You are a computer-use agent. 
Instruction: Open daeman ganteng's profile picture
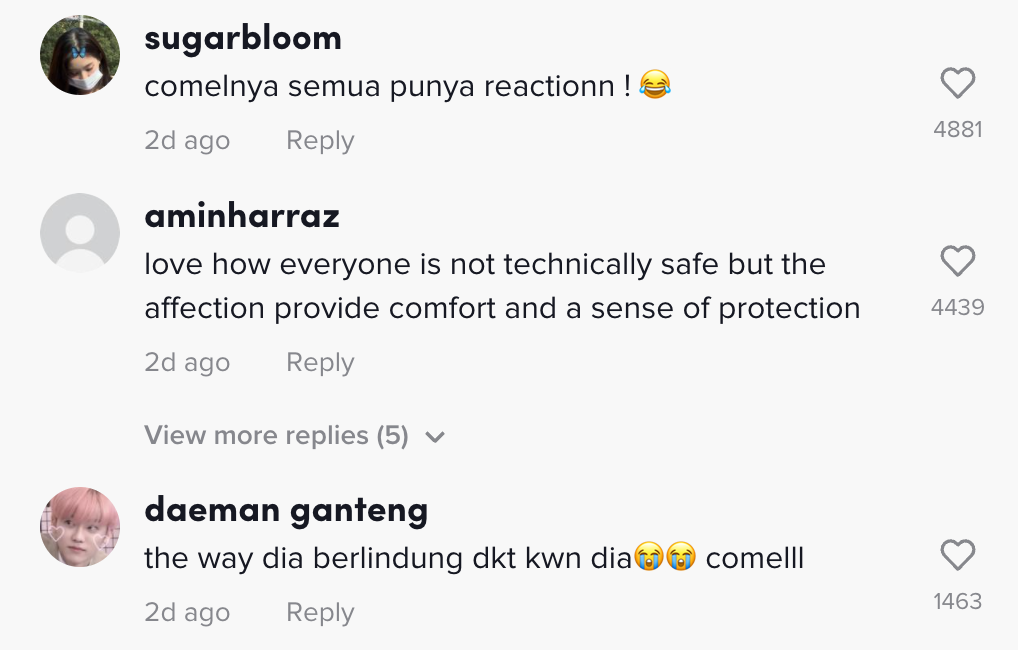80,527
